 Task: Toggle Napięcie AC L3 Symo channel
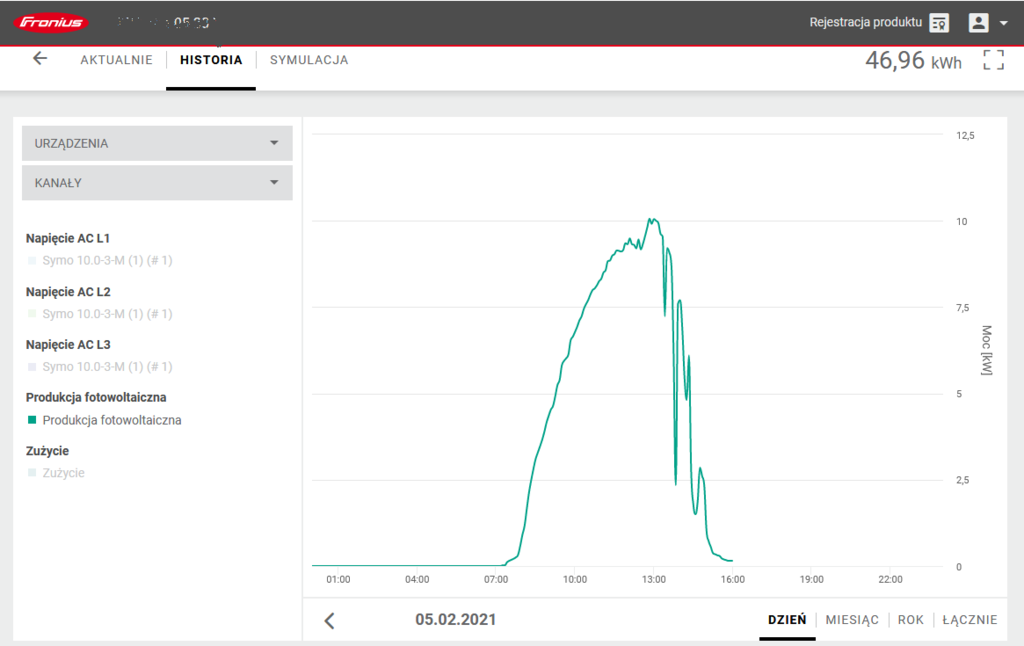tap(107, 367)
